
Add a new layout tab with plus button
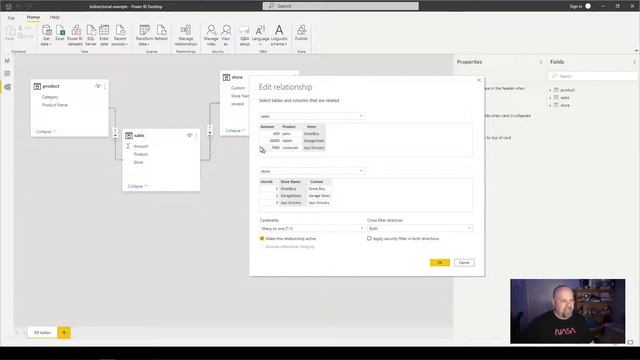coord(64,333)
